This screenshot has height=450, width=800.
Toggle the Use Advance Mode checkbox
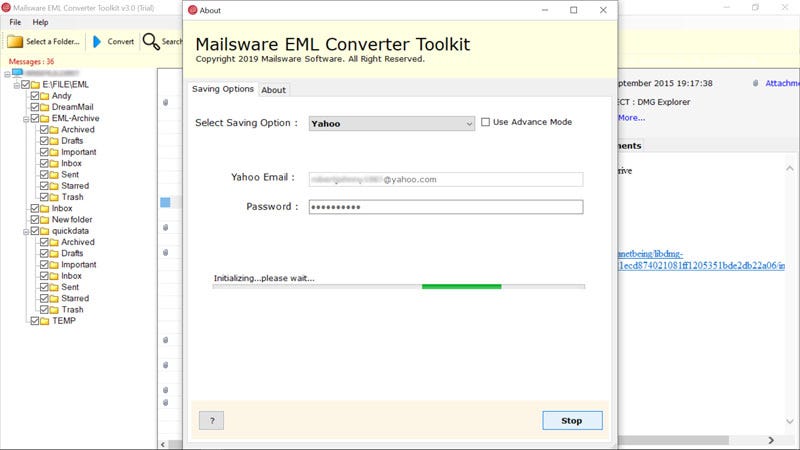485,122
